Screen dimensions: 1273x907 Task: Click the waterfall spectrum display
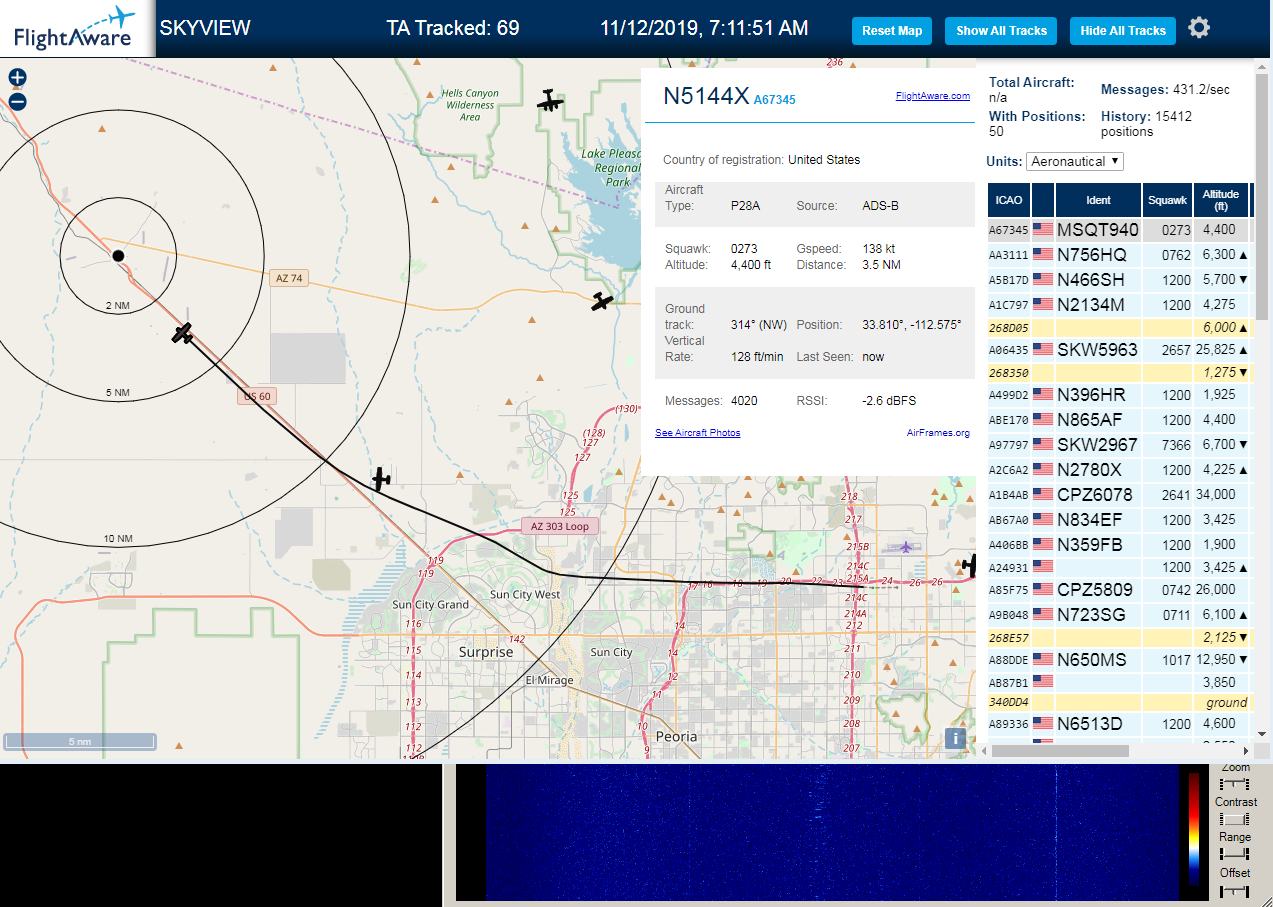tap(831, 832)
